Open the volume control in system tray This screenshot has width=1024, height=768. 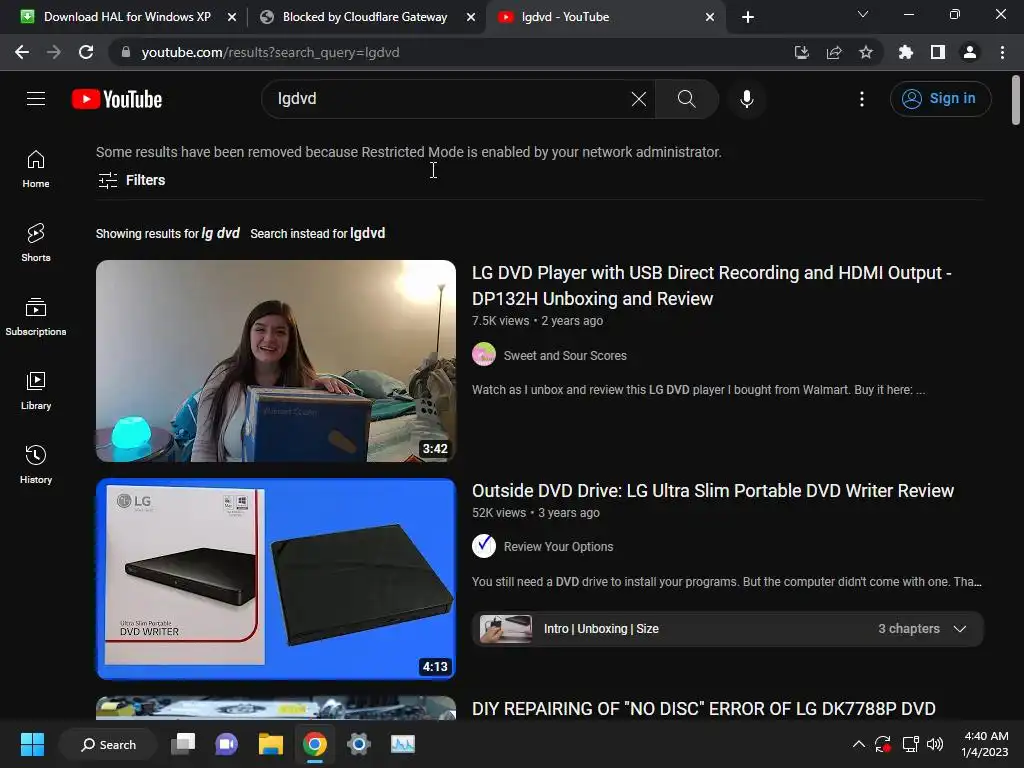click(x=935, y=744)
